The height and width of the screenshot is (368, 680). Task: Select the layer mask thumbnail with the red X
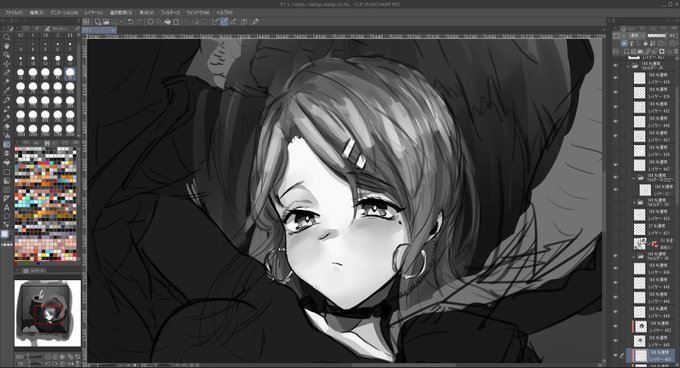click(x=654, y=244)
